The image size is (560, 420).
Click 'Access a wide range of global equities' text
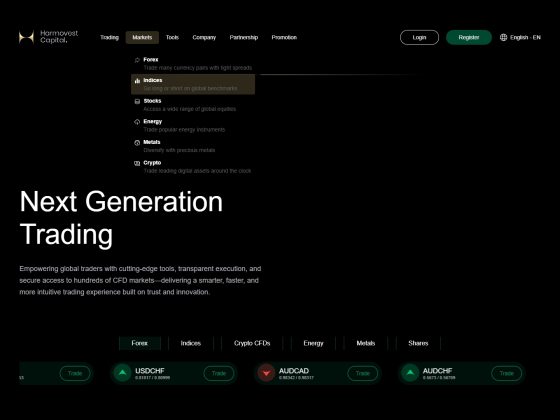pos(190,109)
